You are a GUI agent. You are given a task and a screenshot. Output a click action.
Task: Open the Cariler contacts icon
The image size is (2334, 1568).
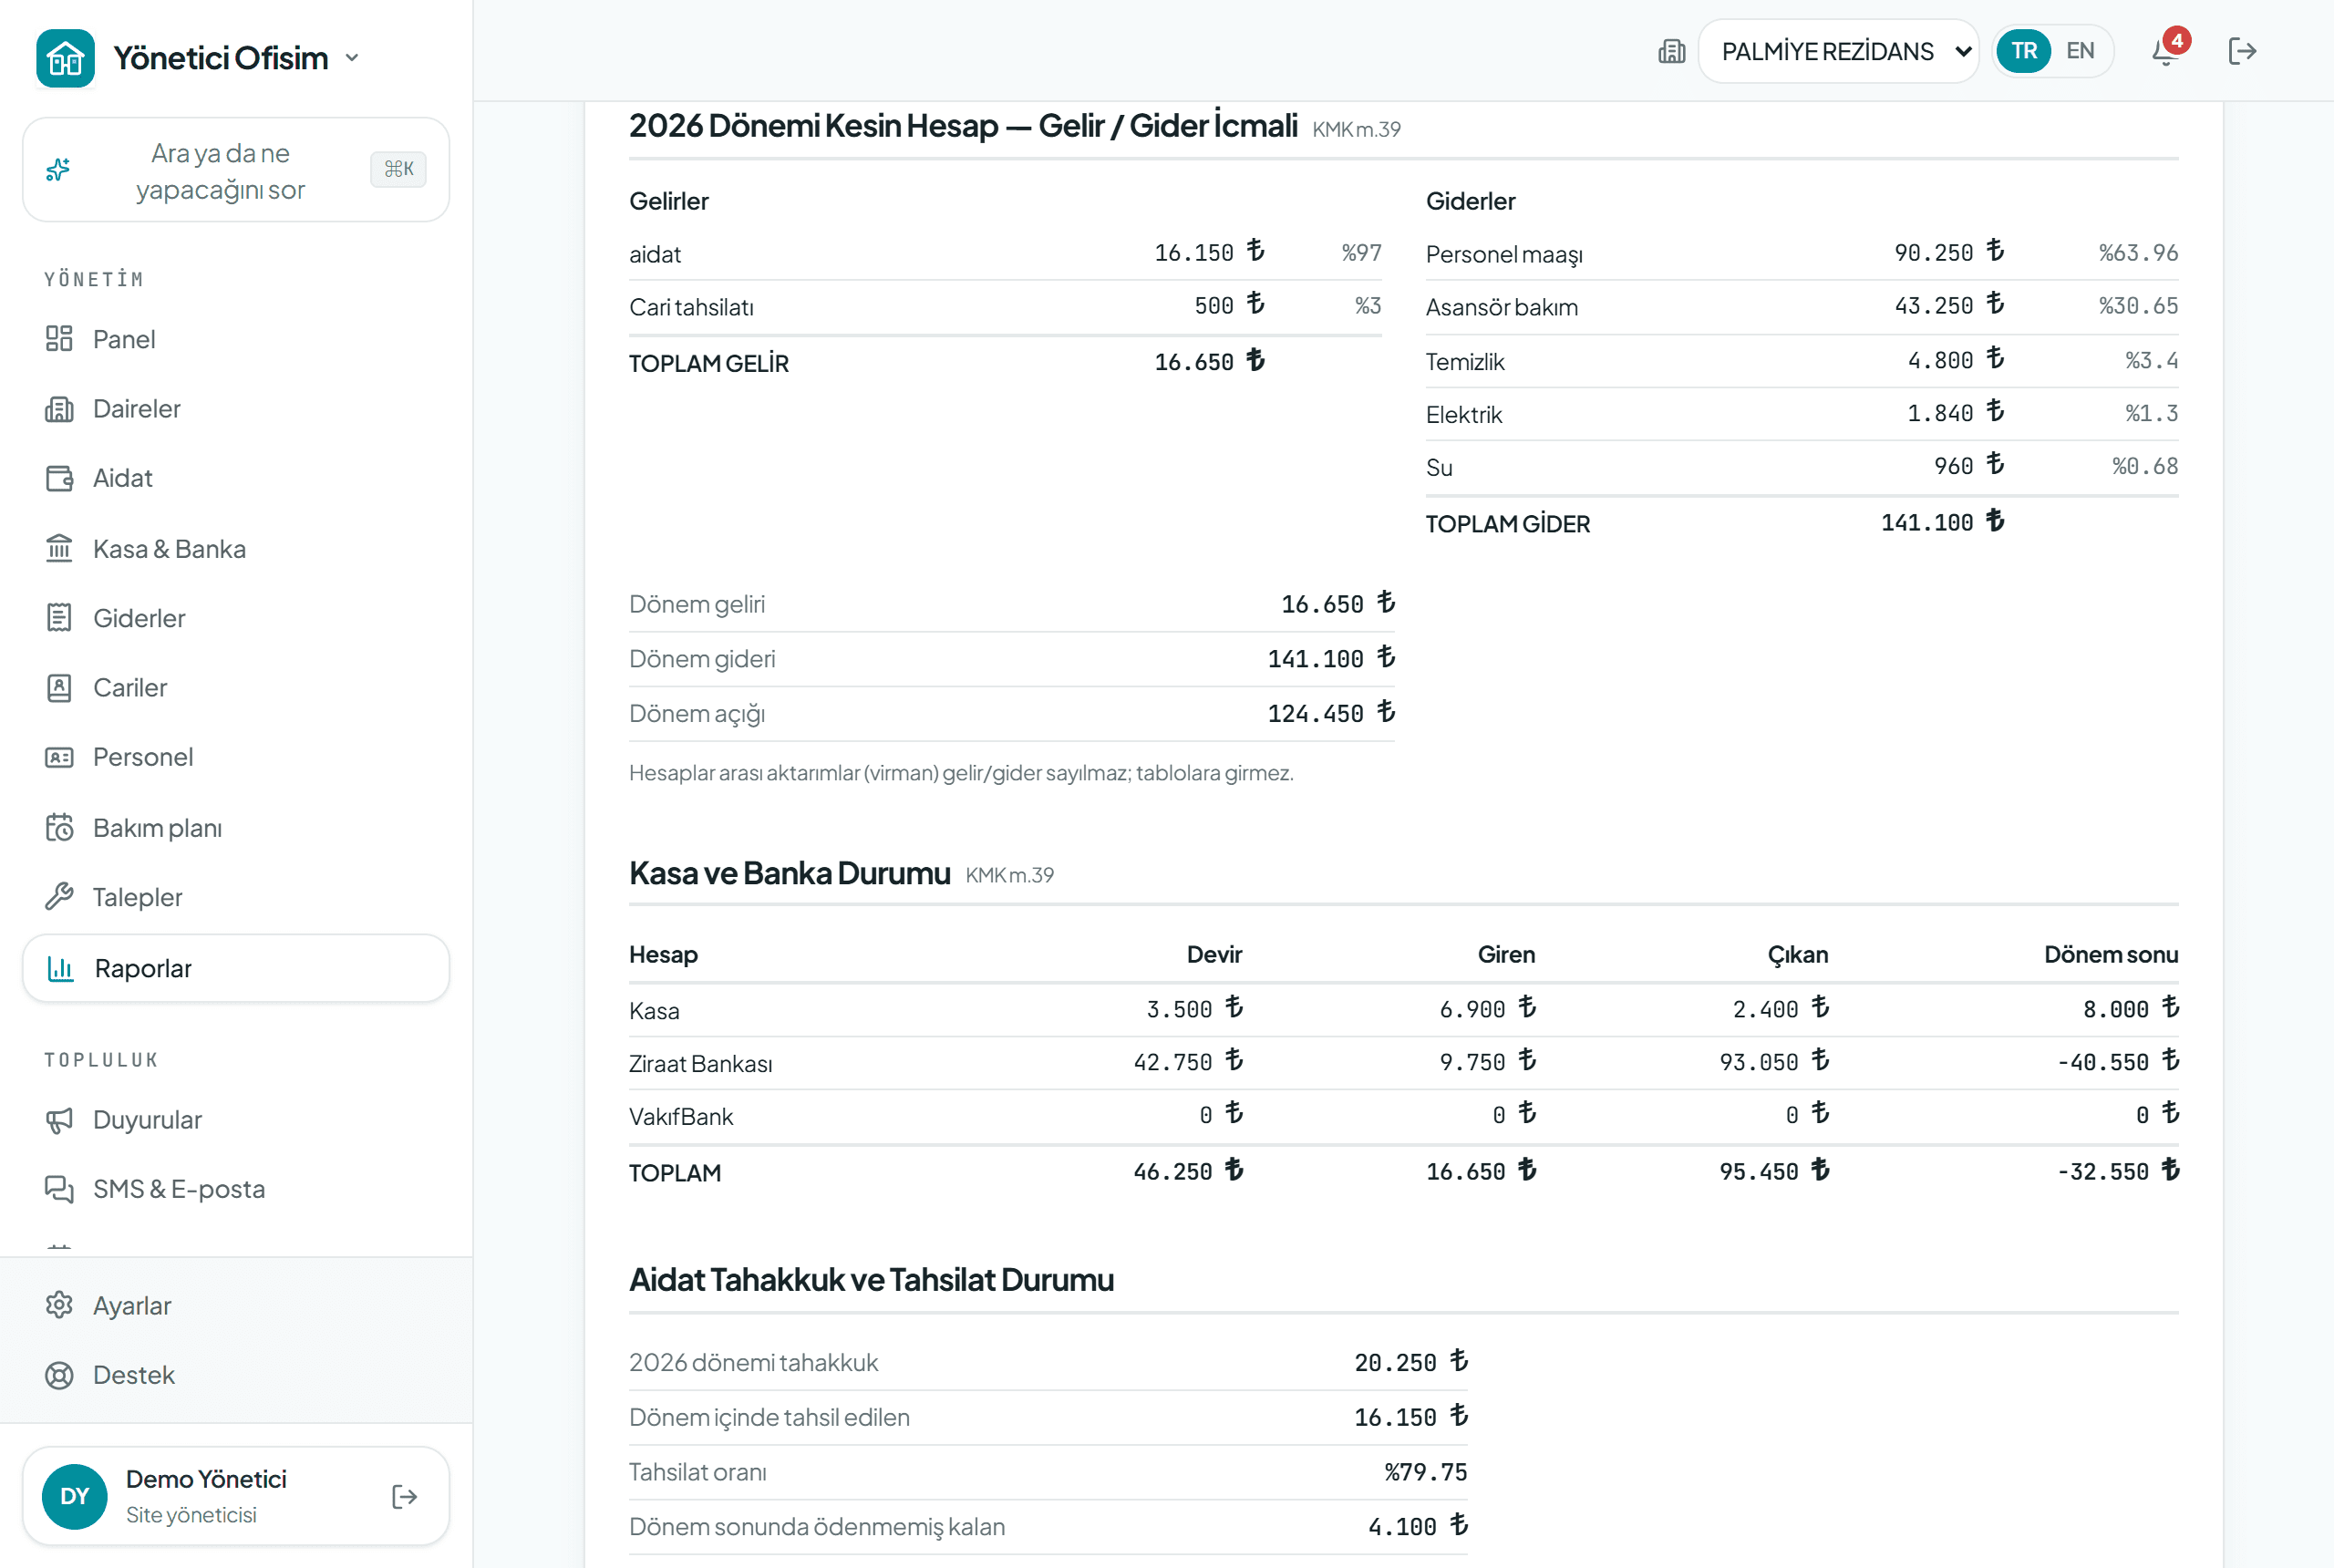point(59,688)
